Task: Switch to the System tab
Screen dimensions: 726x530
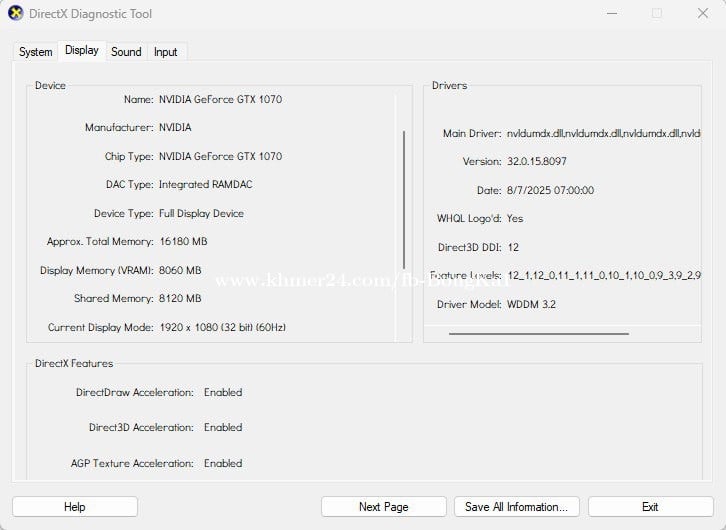Action: [x=35, y=52]
